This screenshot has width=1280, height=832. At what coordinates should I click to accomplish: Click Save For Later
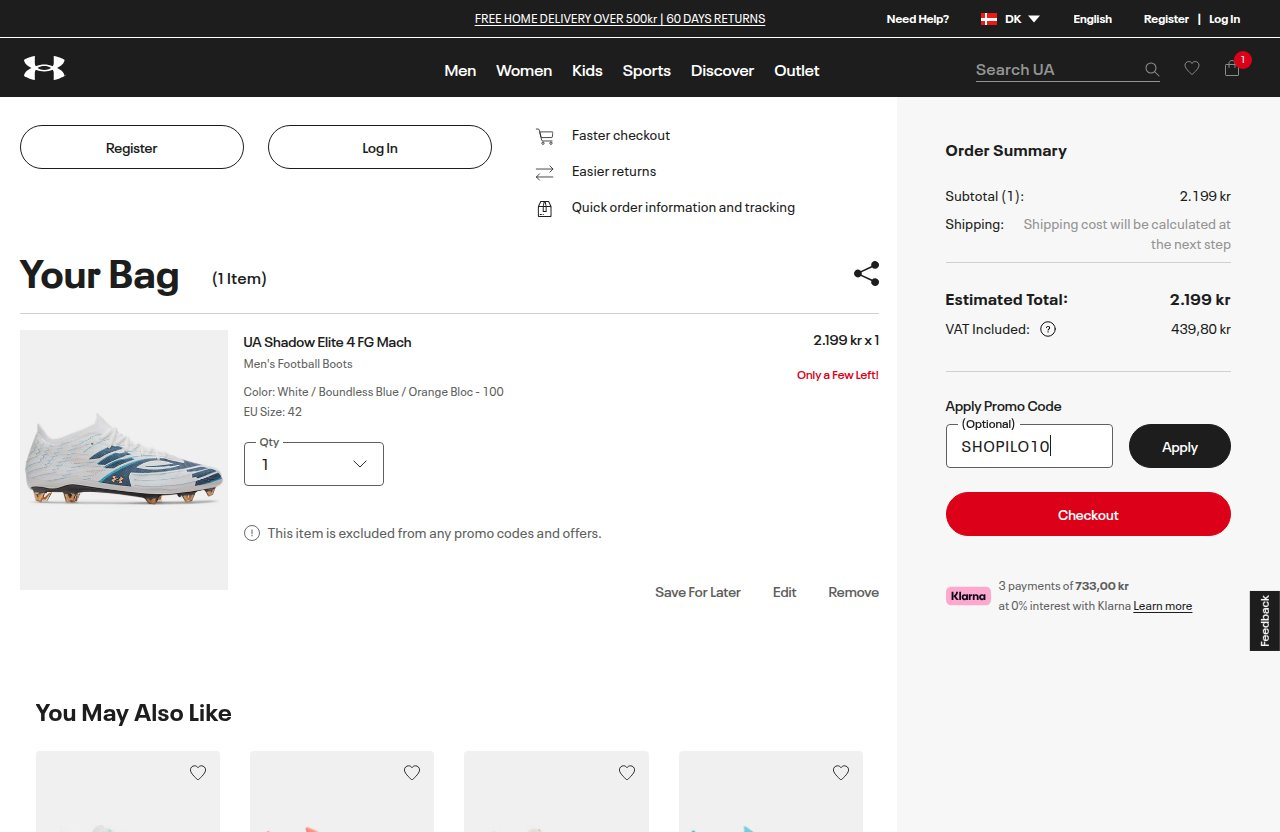tap(698, 592)
